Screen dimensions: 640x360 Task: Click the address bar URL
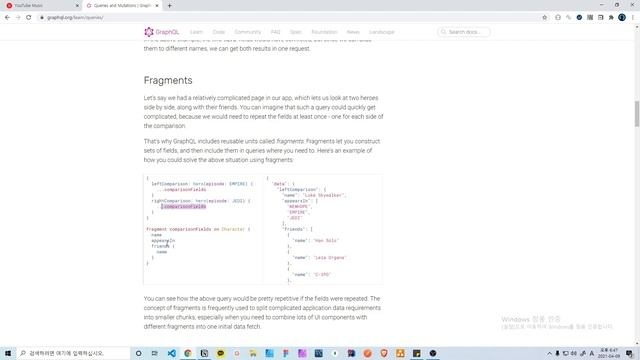75,18
